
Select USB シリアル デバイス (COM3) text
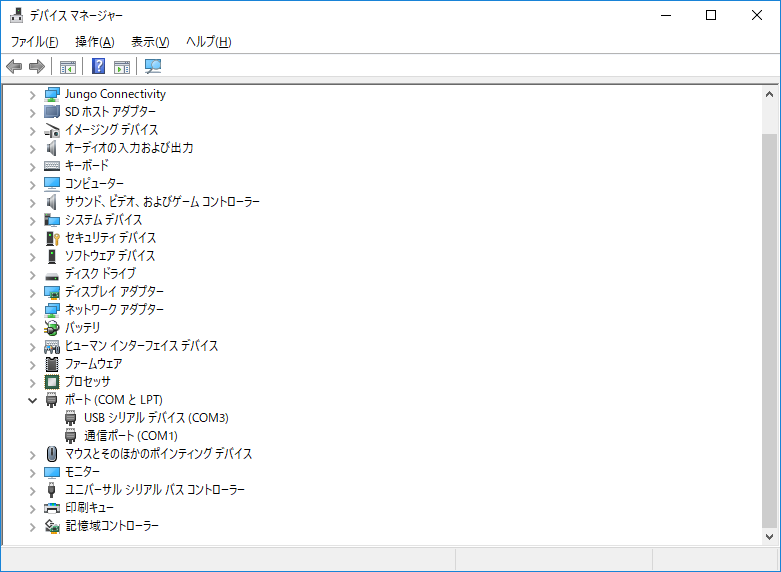click(156, 418)
